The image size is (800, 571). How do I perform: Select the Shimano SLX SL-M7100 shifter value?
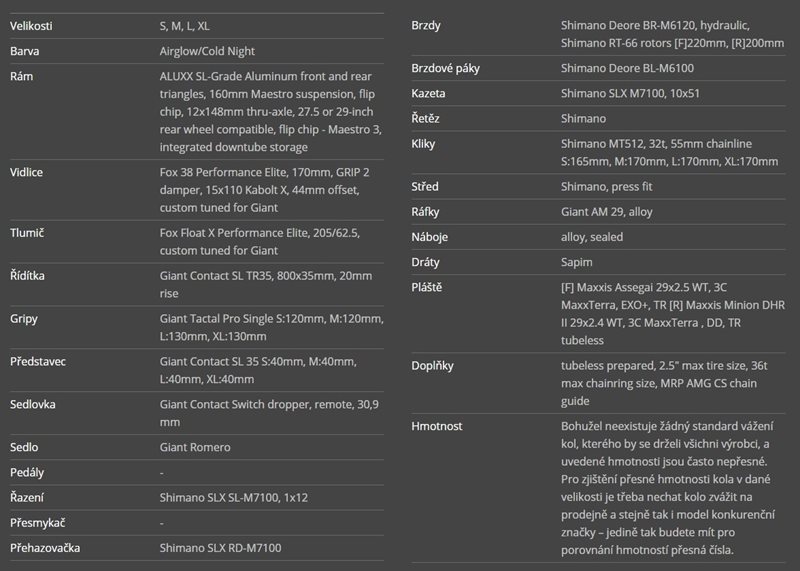[x=234, y=497]
